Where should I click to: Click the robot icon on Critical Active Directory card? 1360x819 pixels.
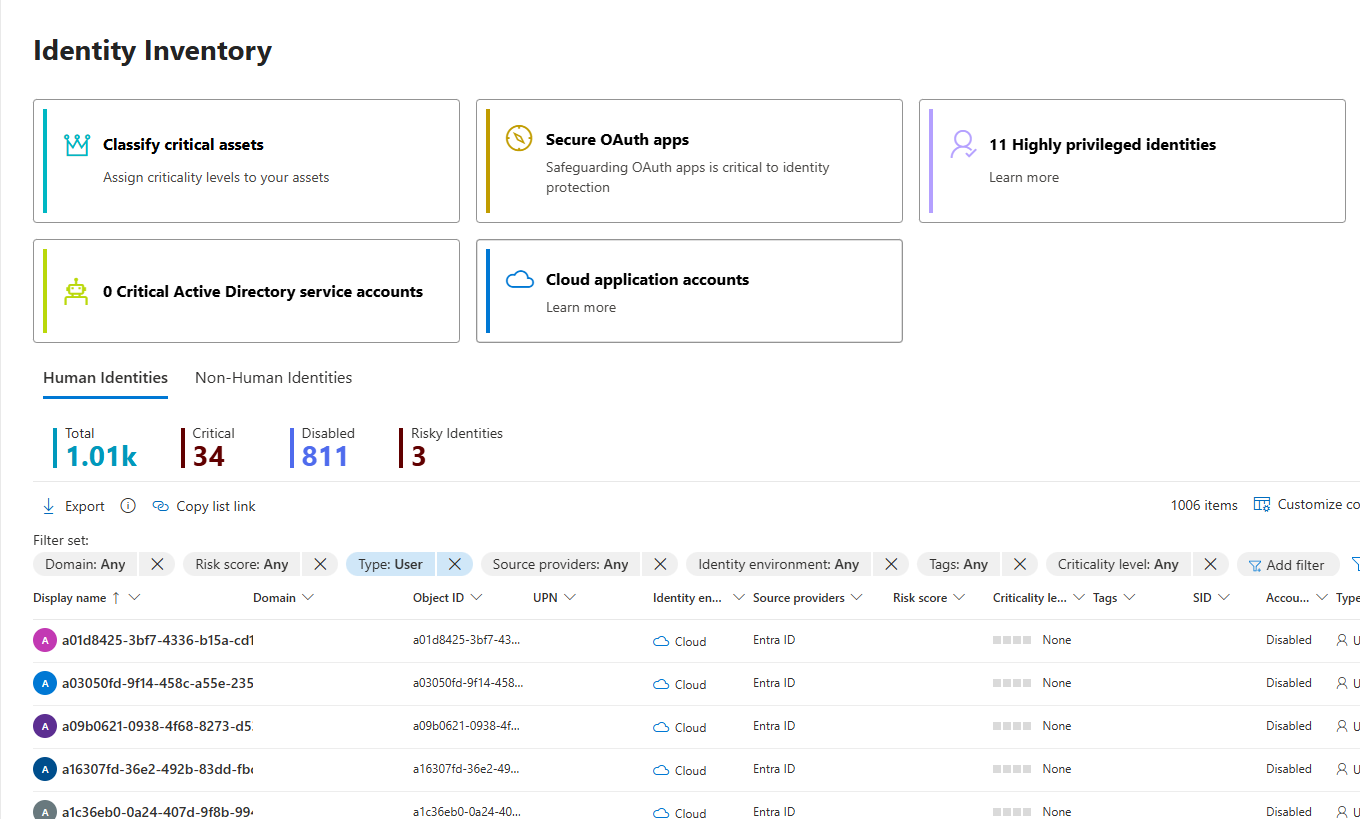[x=78, y=291]
